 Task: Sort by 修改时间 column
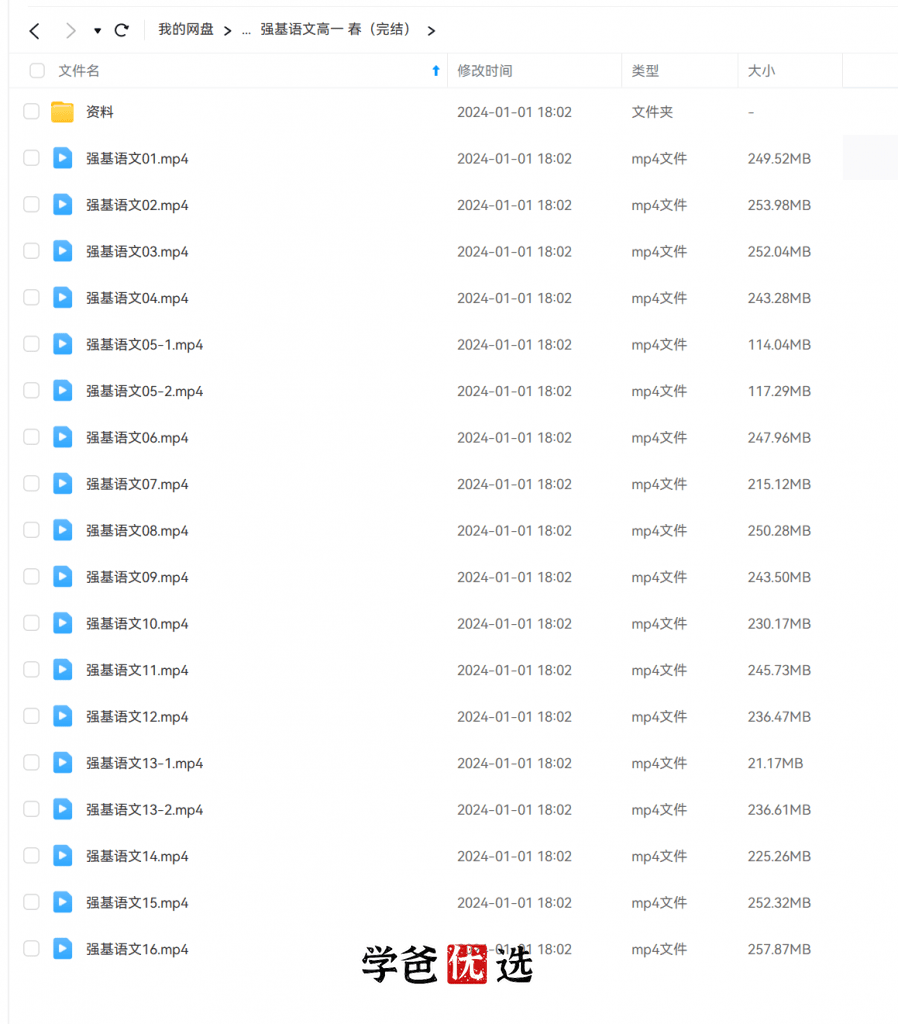(485, 71)
